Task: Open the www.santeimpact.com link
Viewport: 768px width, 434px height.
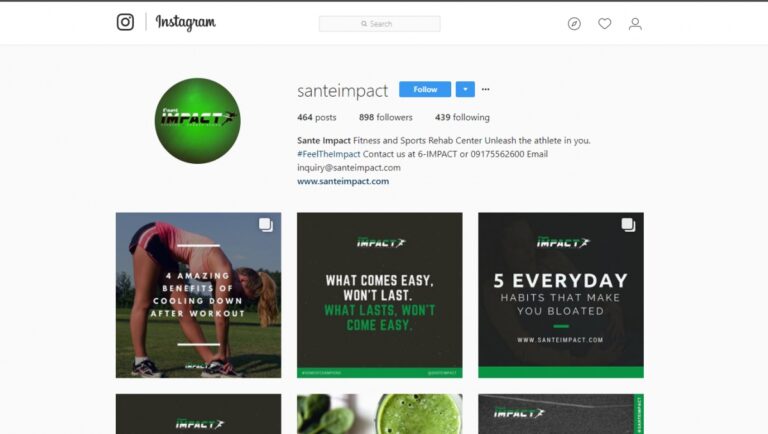Action: tap(343, 181)
